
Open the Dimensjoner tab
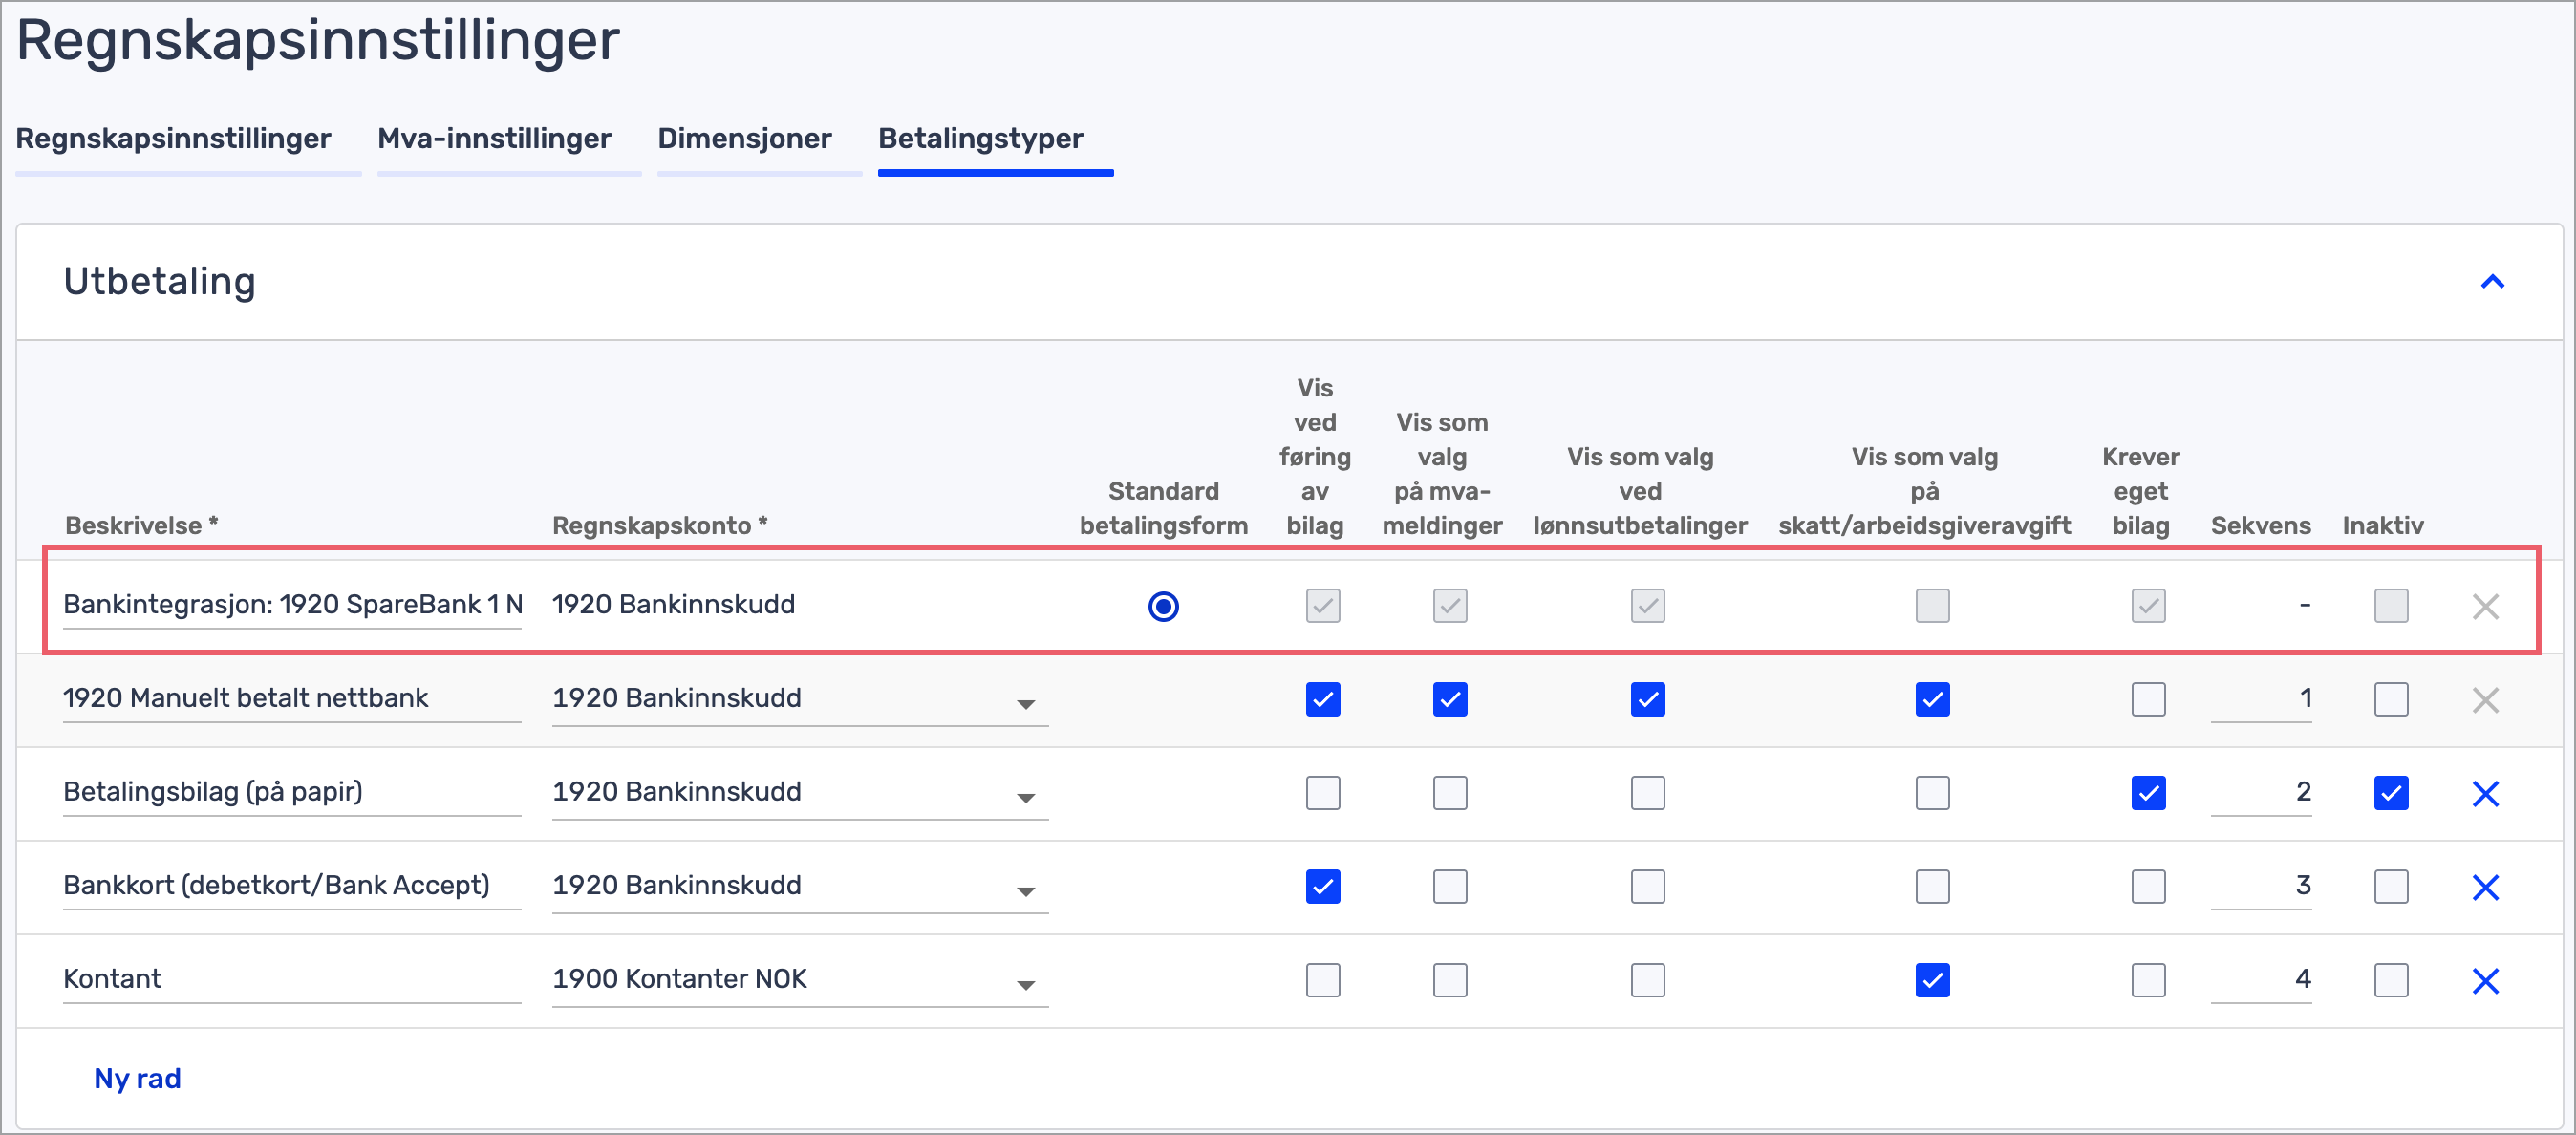pyautogui.click(x=744, y=138)
